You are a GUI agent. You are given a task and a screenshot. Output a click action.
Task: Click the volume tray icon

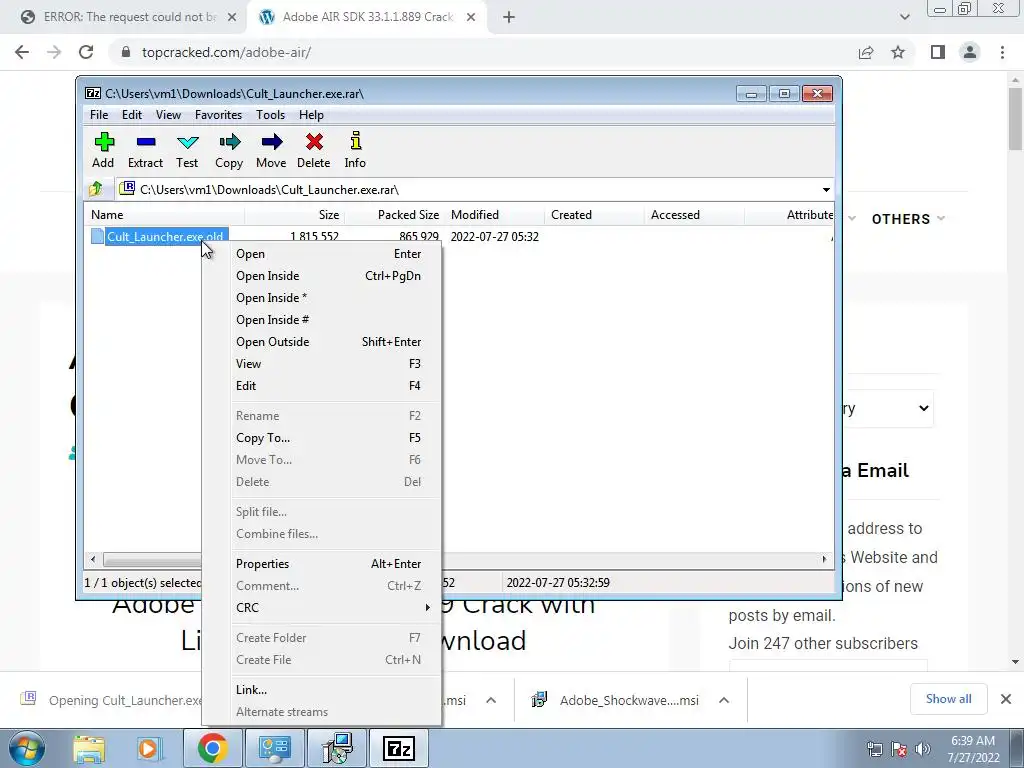point(923,749)
